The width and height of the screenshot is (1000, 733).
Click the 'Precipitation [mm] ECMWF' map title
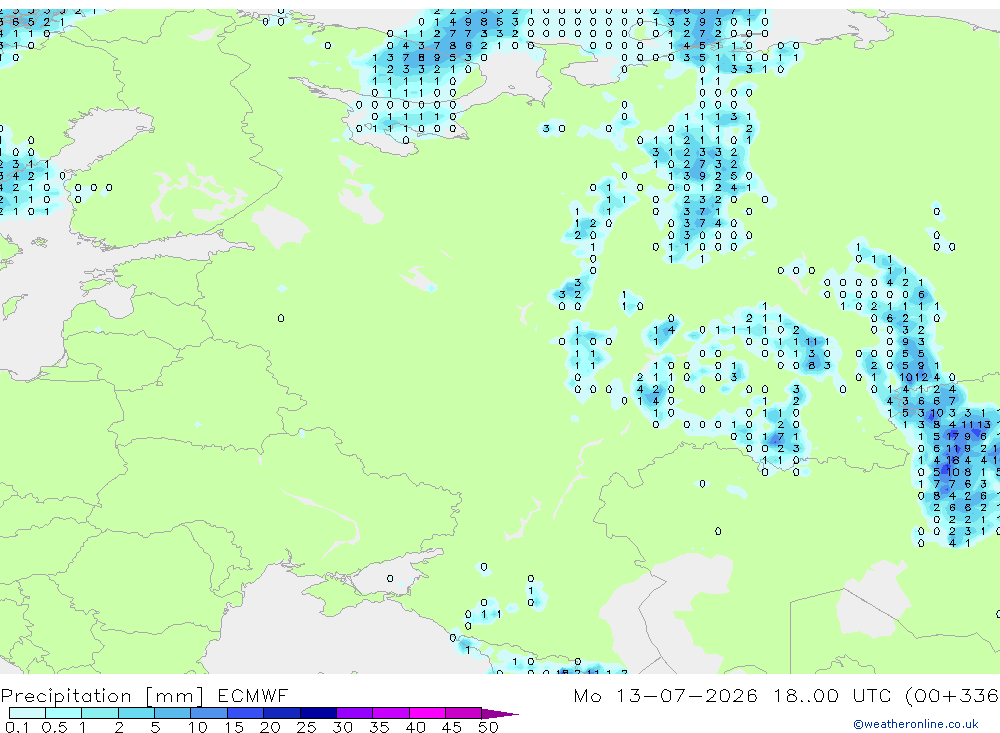[144, 695]
